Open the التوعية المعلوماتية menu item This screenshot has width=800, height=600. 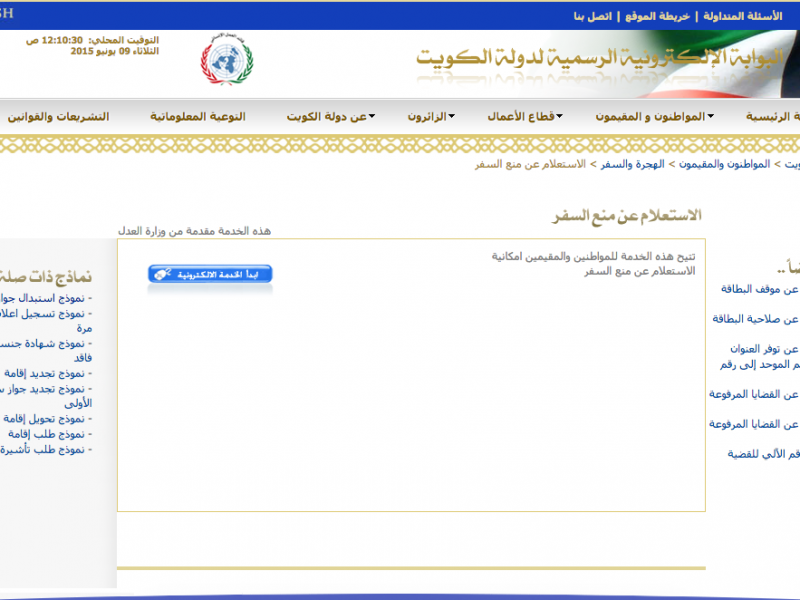pos(198,117)
